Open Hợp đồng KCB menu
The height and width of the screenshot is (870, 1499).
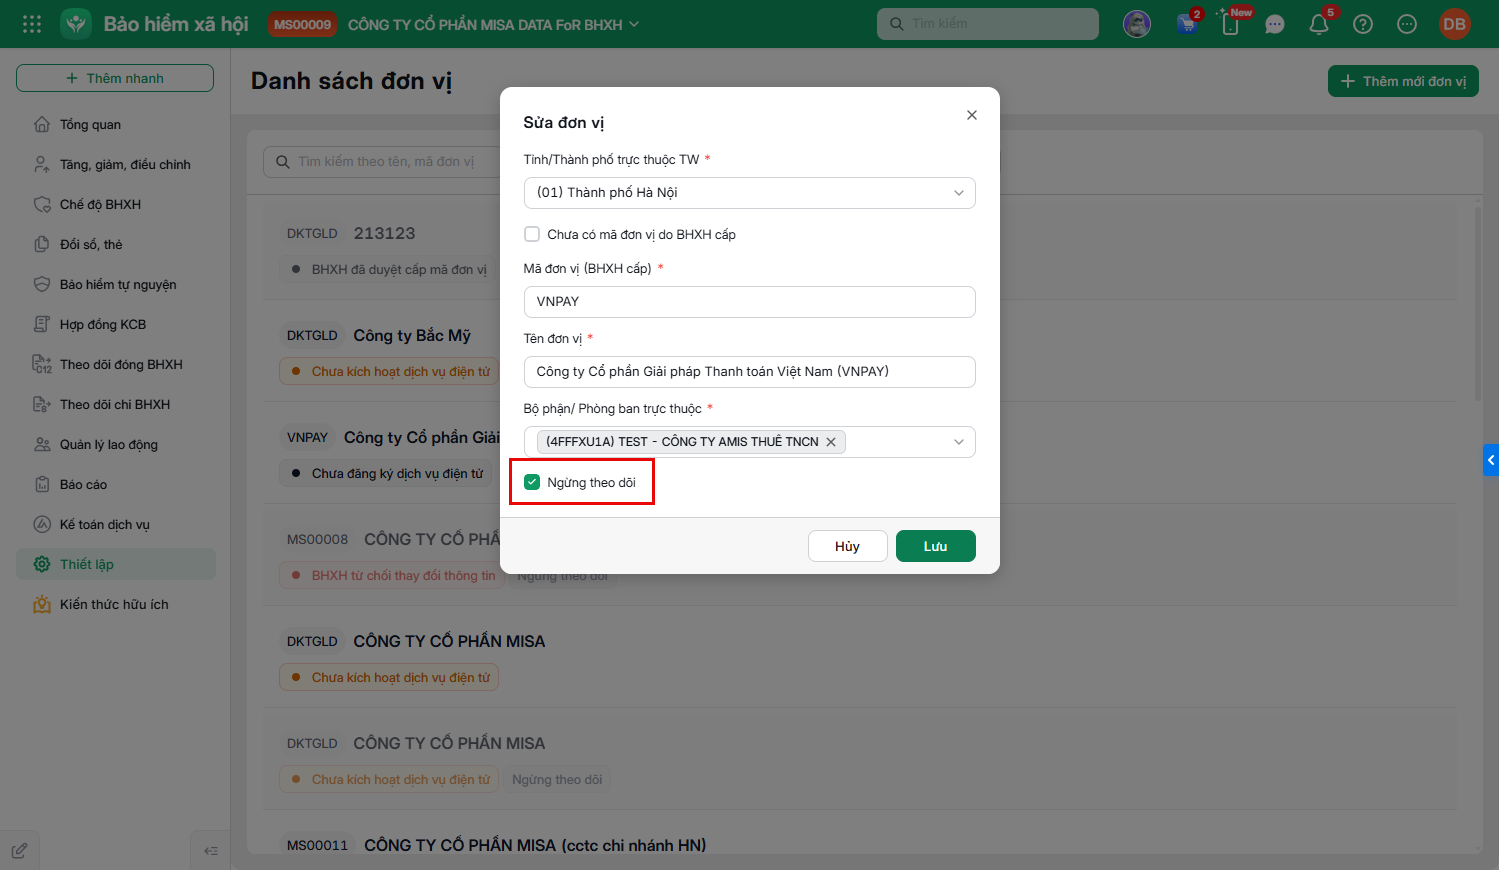point(116,324)
